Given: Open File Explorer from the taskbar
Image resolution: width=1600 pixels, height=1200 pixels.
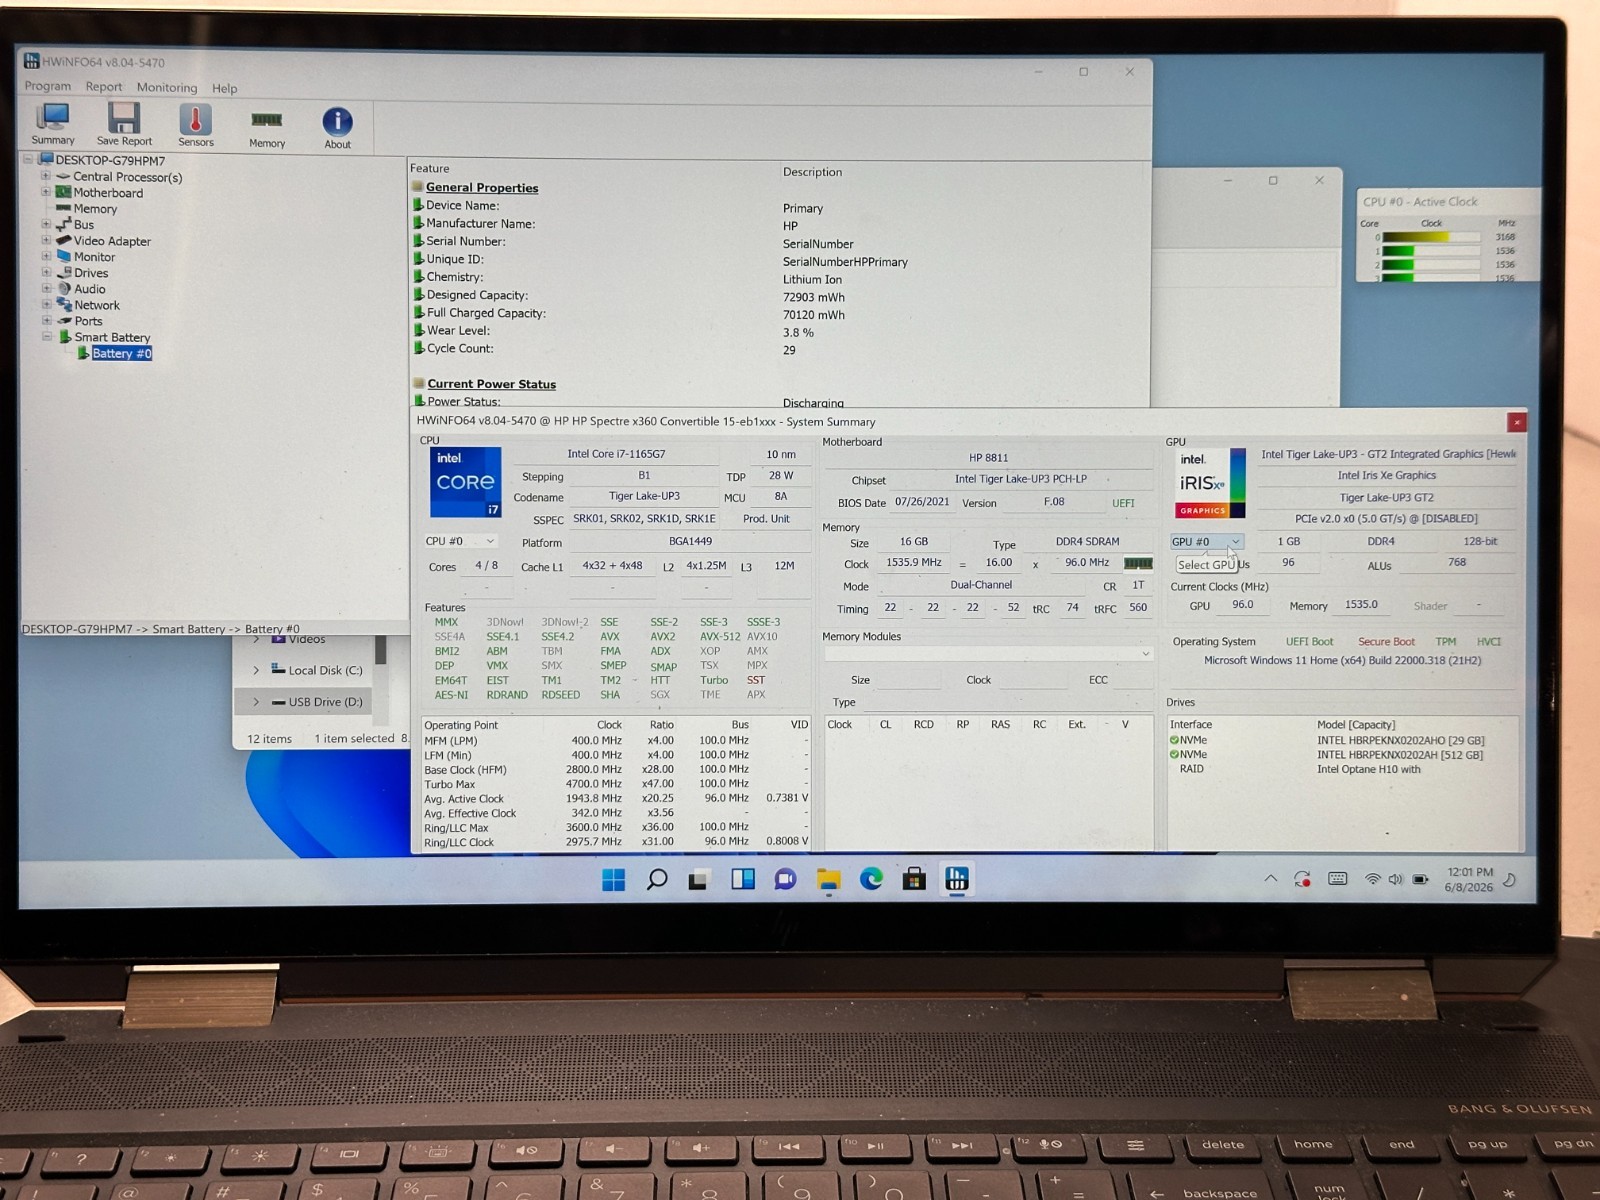Looking at the screenshot, I should pos(828,879).
